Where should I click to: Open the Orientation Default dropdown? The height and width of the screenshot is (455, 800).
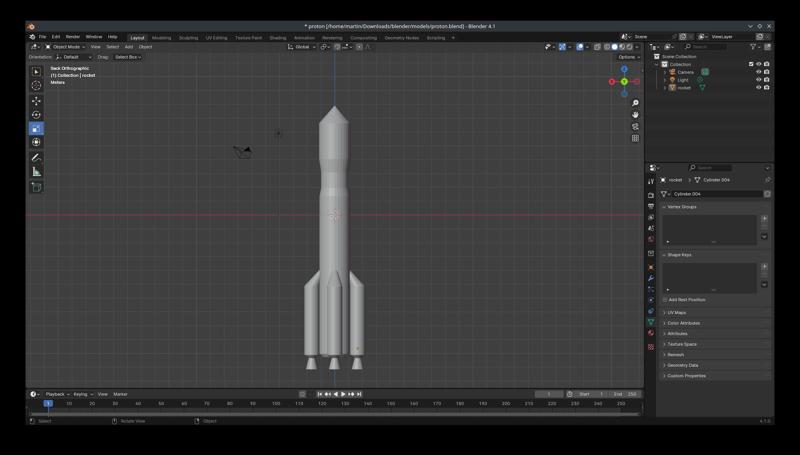coord(74,57)
